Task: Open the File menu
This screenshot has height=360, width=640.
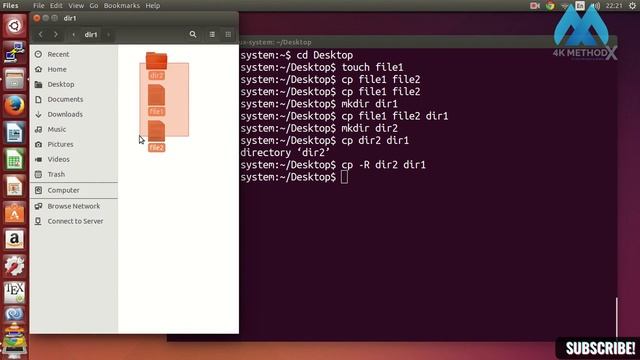Action: (x=39, y=5)
